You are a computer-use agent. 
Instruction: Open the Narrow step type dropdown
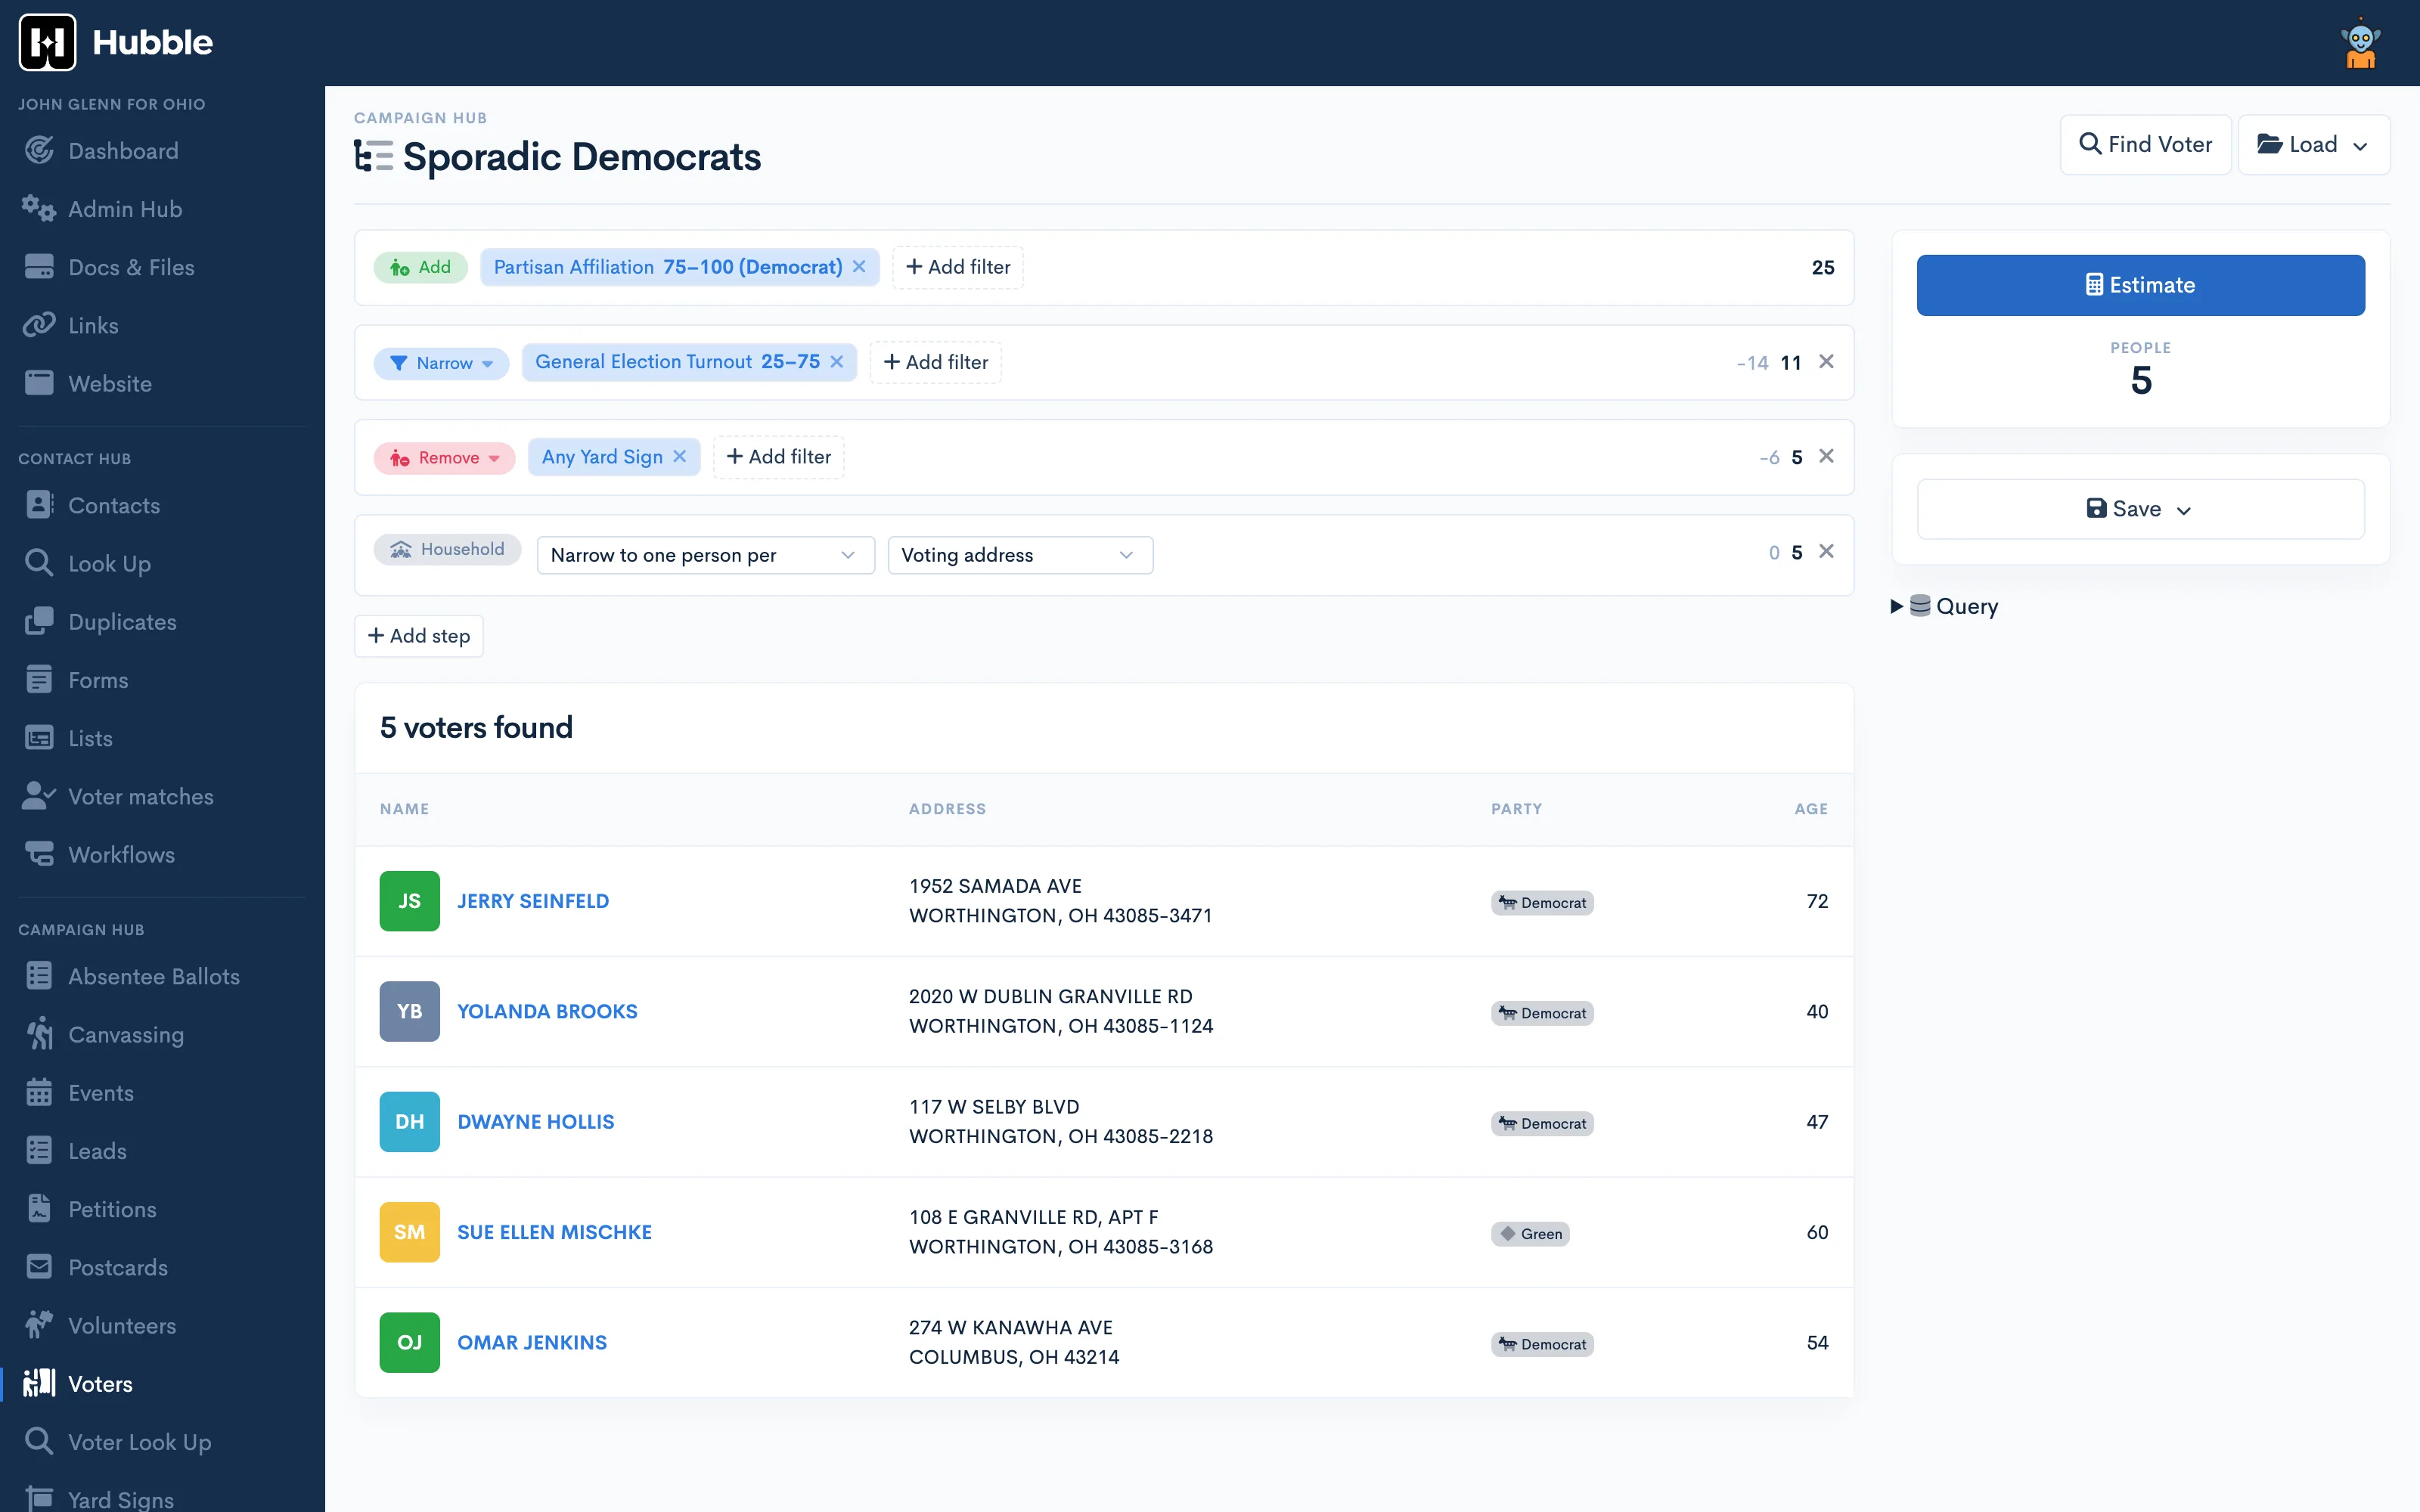441,363
